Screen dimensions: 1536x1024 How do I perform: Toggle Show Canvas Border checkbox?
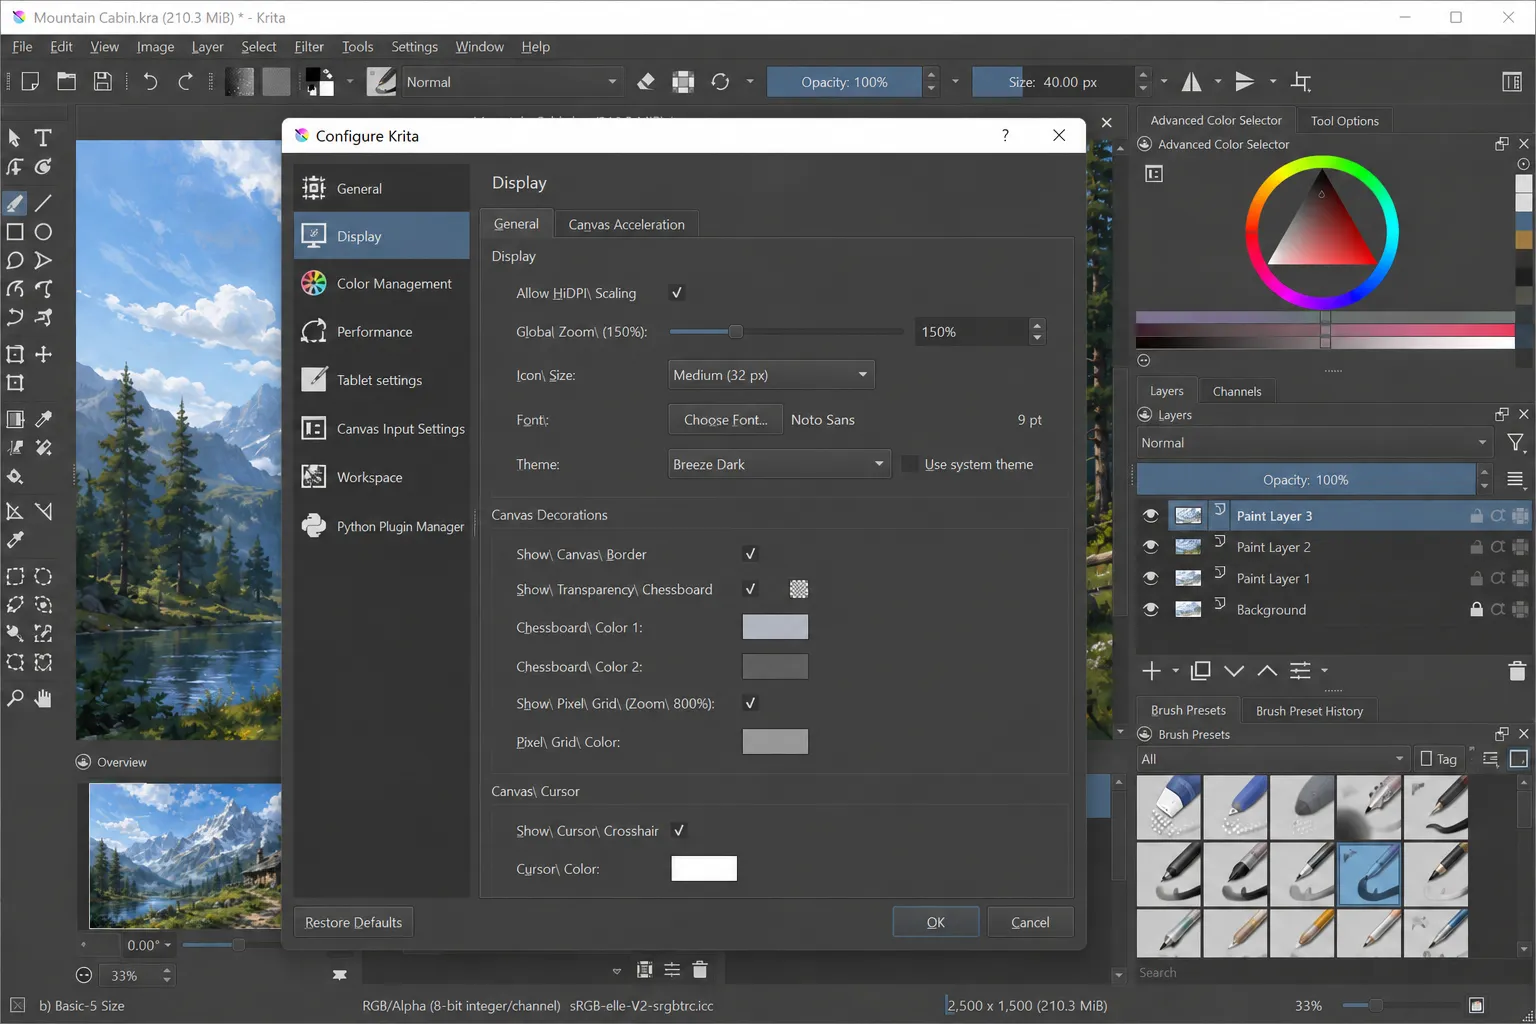coord(750,554)
